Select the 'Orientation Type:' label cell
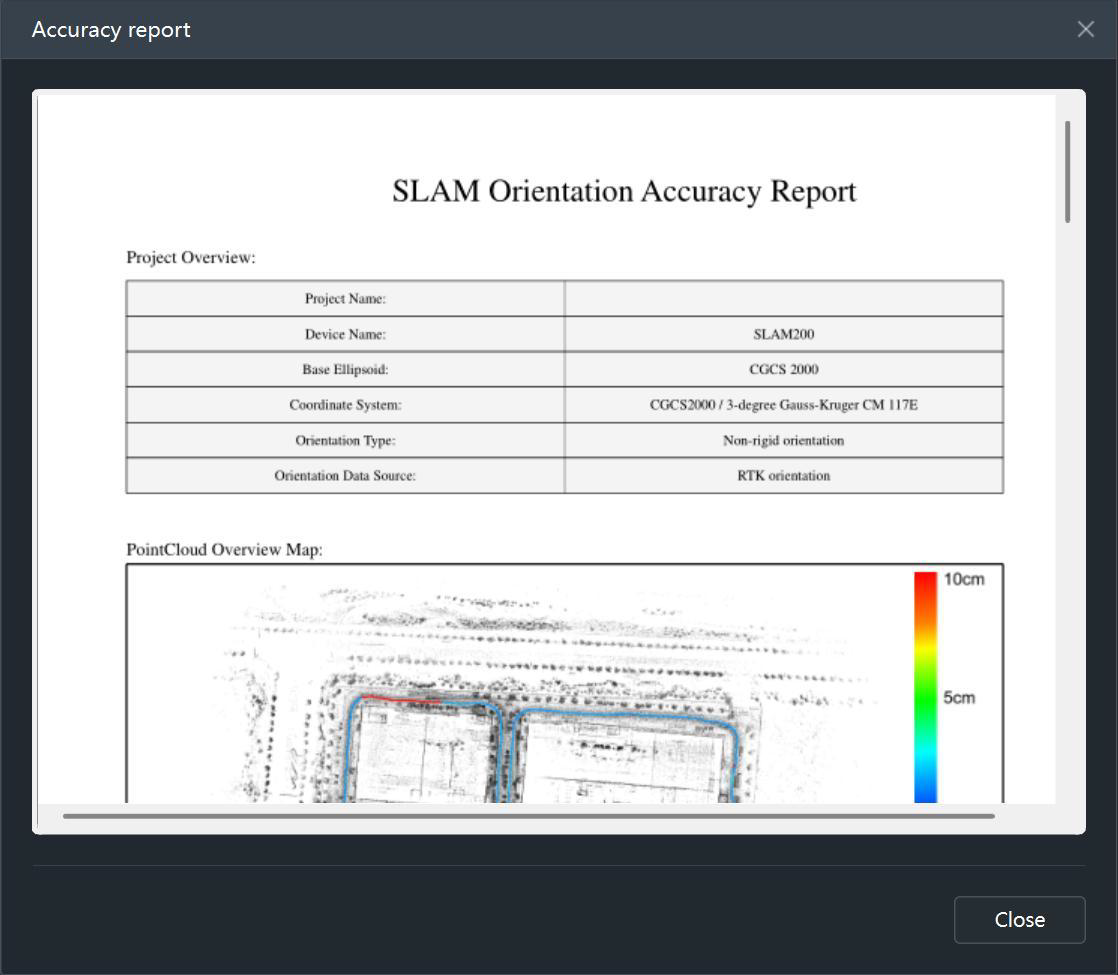 [345, 440]
